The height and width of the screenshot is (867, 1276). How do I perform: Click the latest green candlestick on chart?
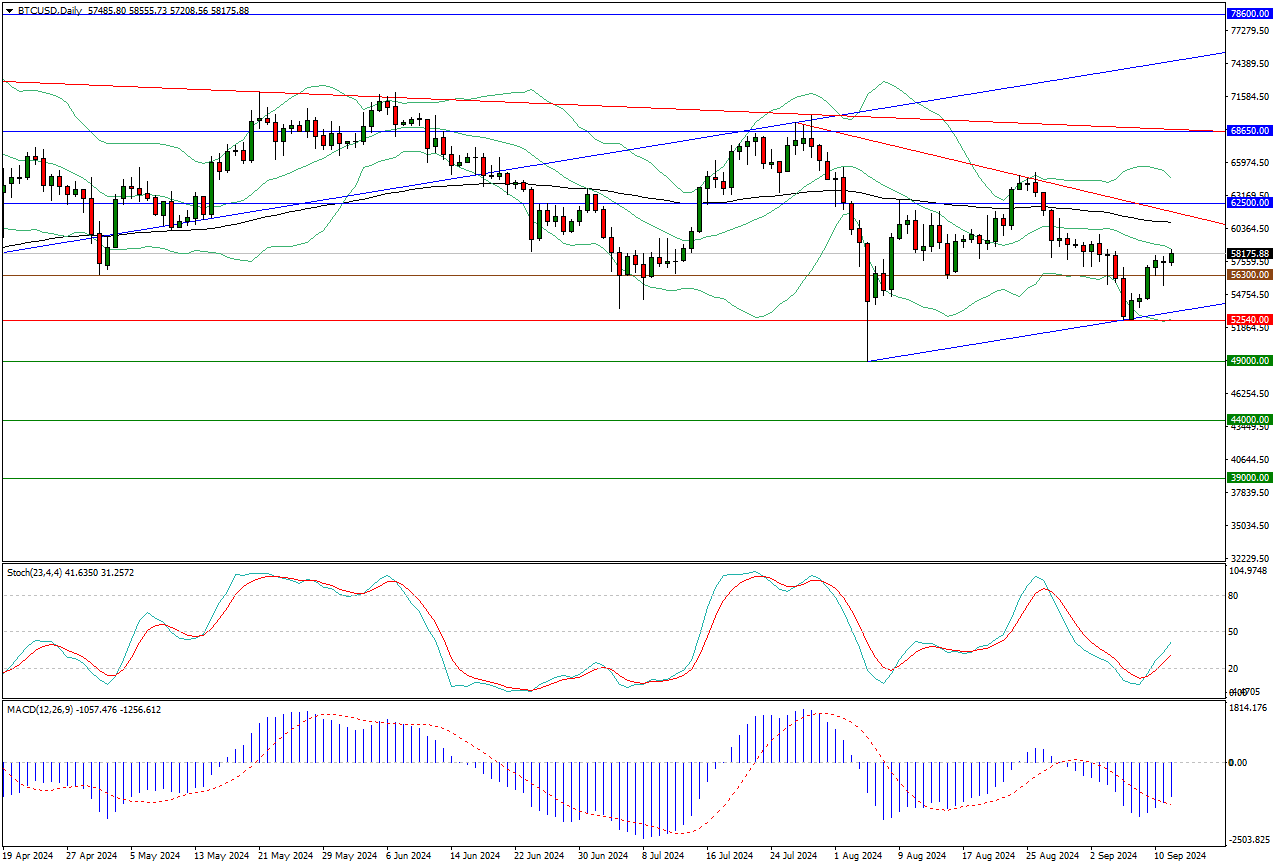(1171, 258)
